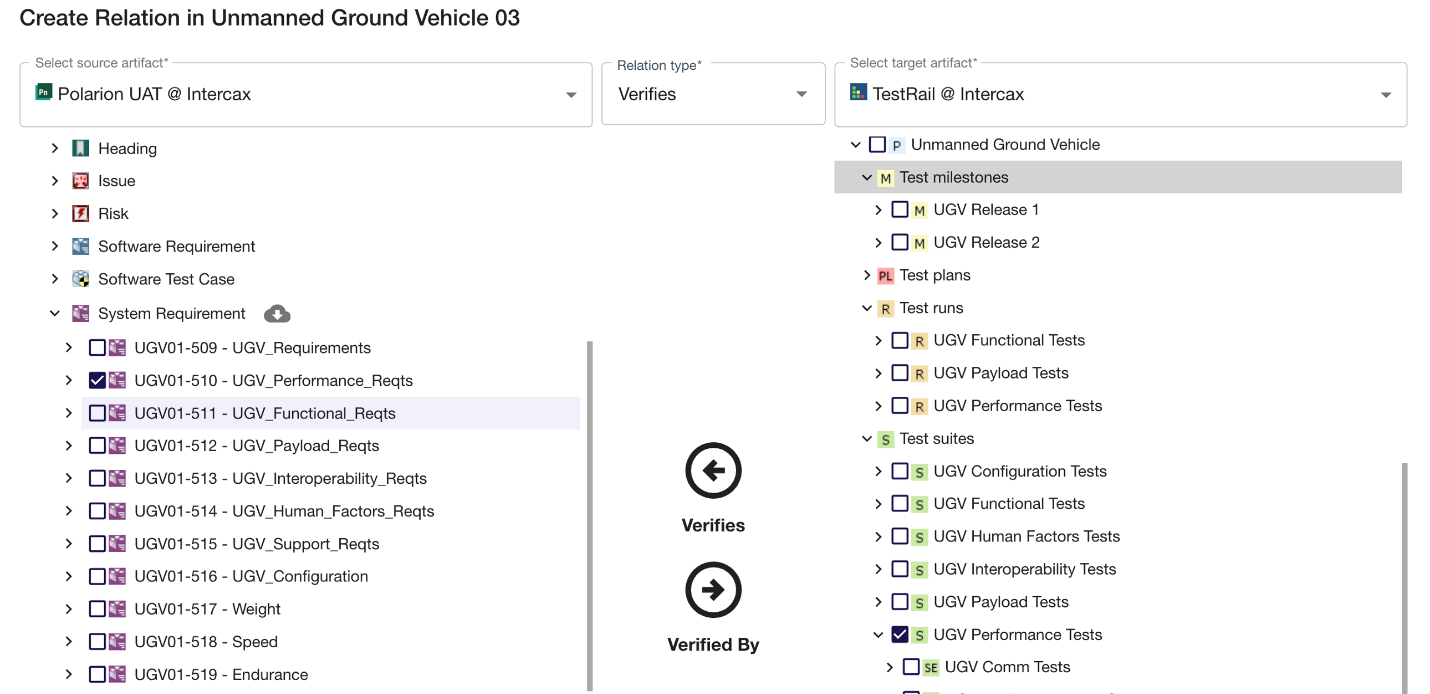Check the UGV Release 1 checkbox
The image size is (1430, 694).
click(x=899, y=210)
